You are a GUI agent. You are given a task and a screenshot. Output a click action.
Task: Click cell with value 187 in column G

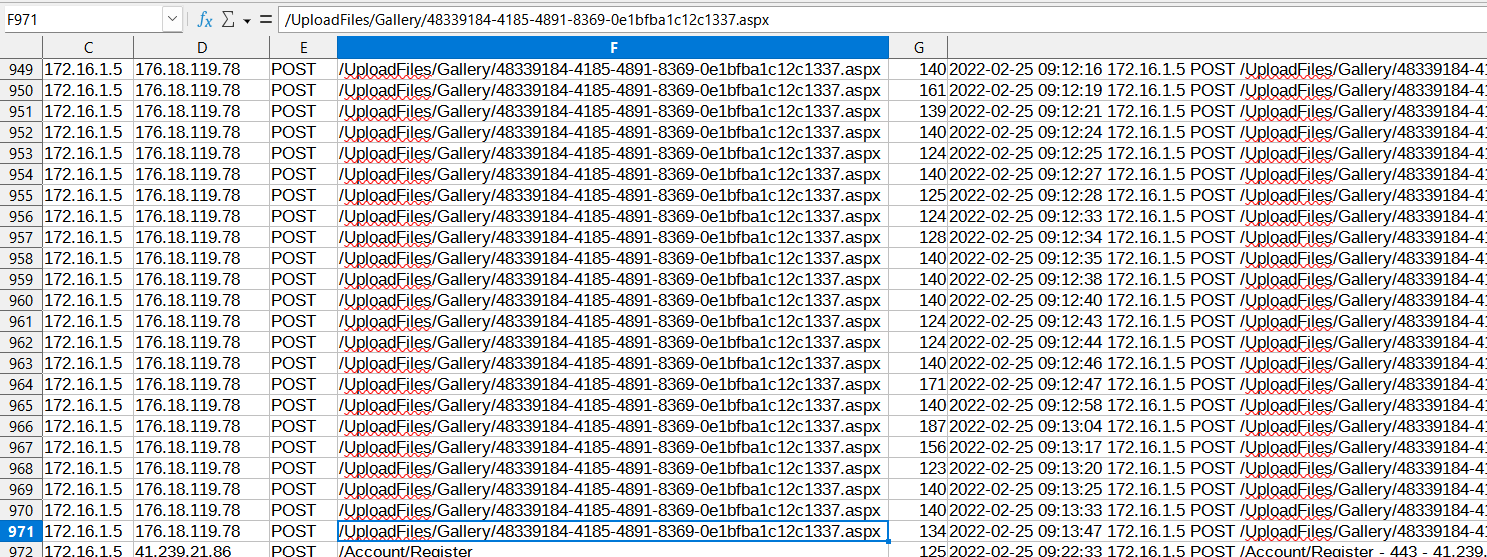(918, 426)
